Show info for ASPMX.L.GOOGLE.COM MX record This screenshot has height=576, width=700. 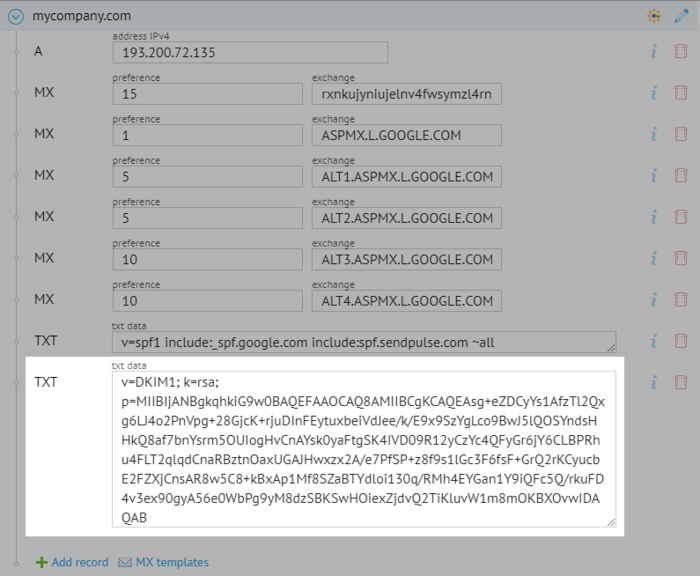(x=654, y=134)
